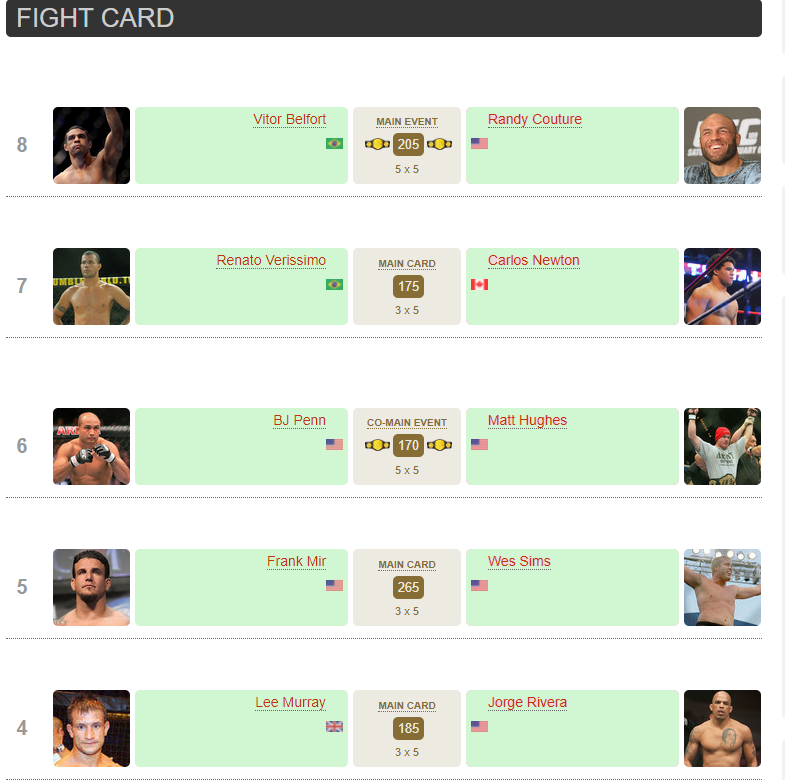Open Frank Mir photo thumbnail
The height and width of the screenshot is (780, 785).
point(91,588)
